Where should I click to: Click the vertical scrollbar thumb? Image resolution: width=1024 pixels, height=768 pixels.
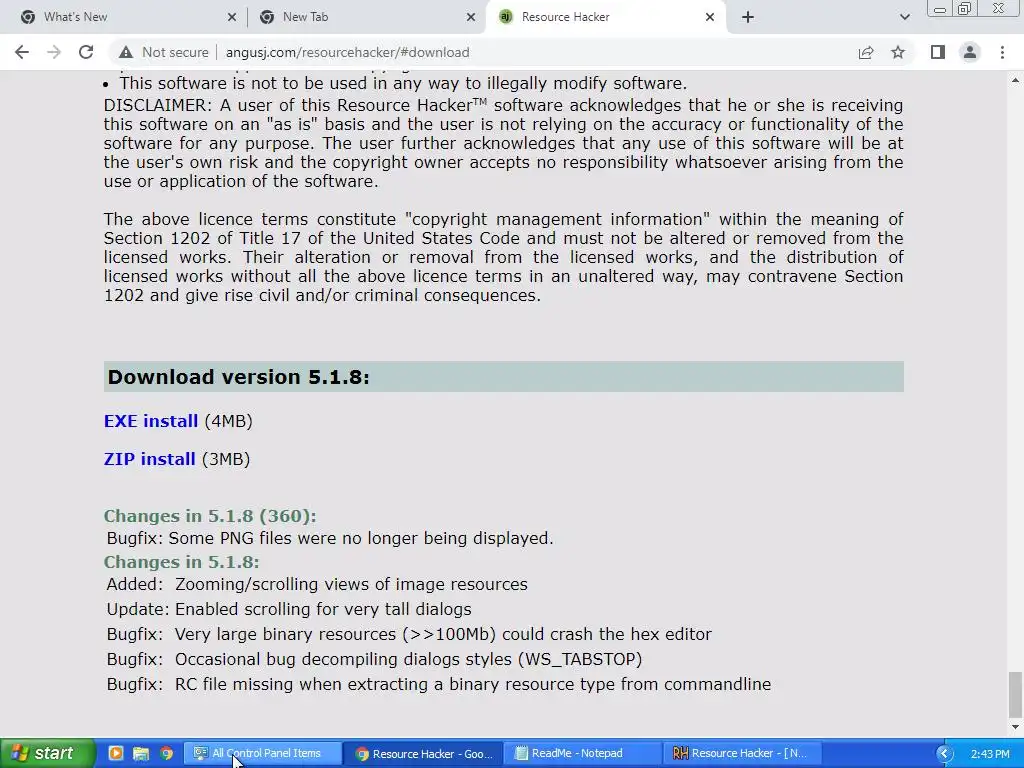pos(1016,694)
